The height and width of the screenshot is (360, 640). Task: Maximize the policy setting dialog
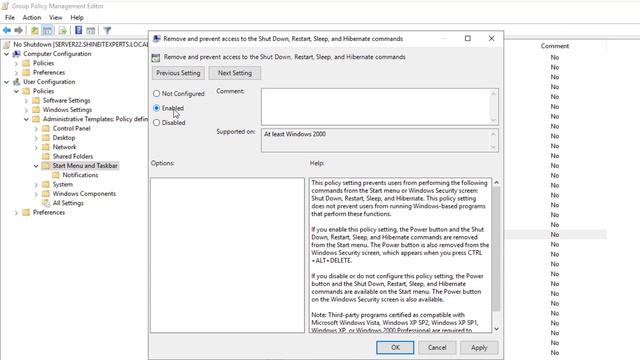pos(468,38)
